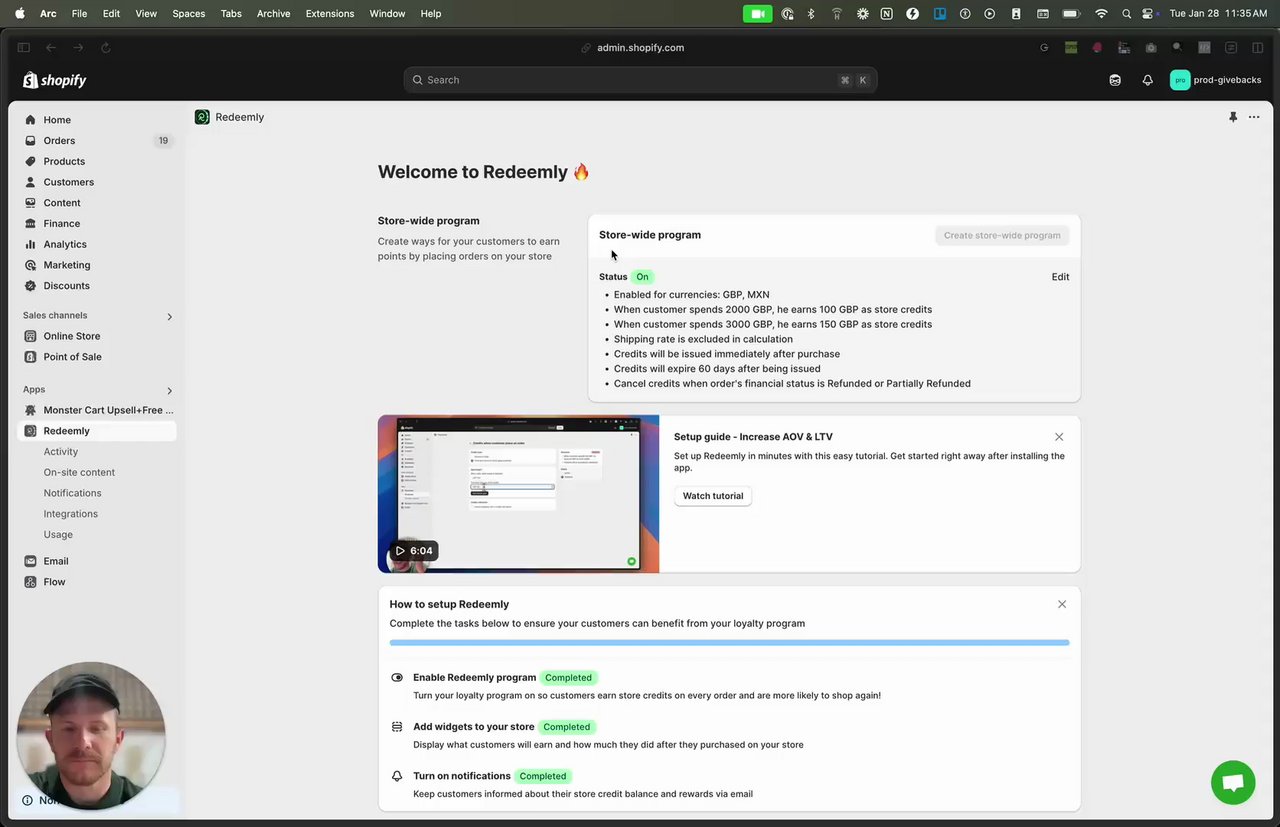
Task: Reload the page with Arc's refresh icon
Action: (105, 48)
